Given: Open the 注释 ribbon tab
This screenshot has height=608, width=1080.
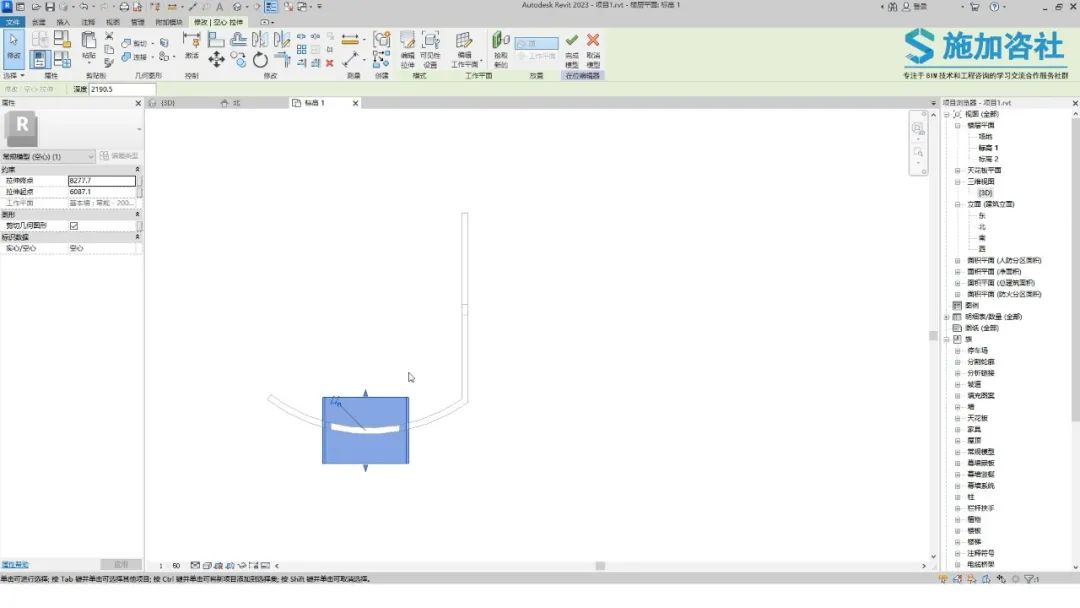Looking at the screenshot, I should 88,22.
